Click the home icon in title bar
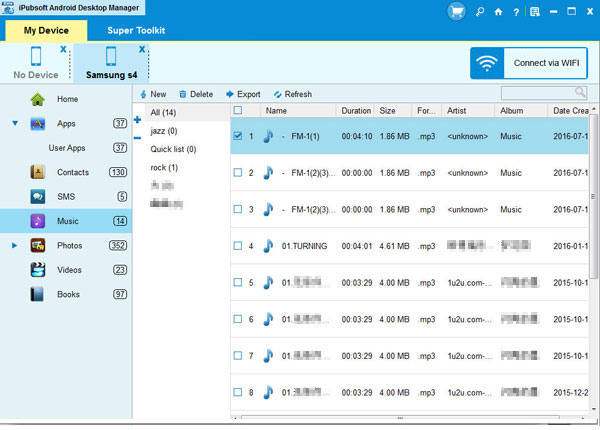Screen dimensions: 600x430 pos(499,11)
